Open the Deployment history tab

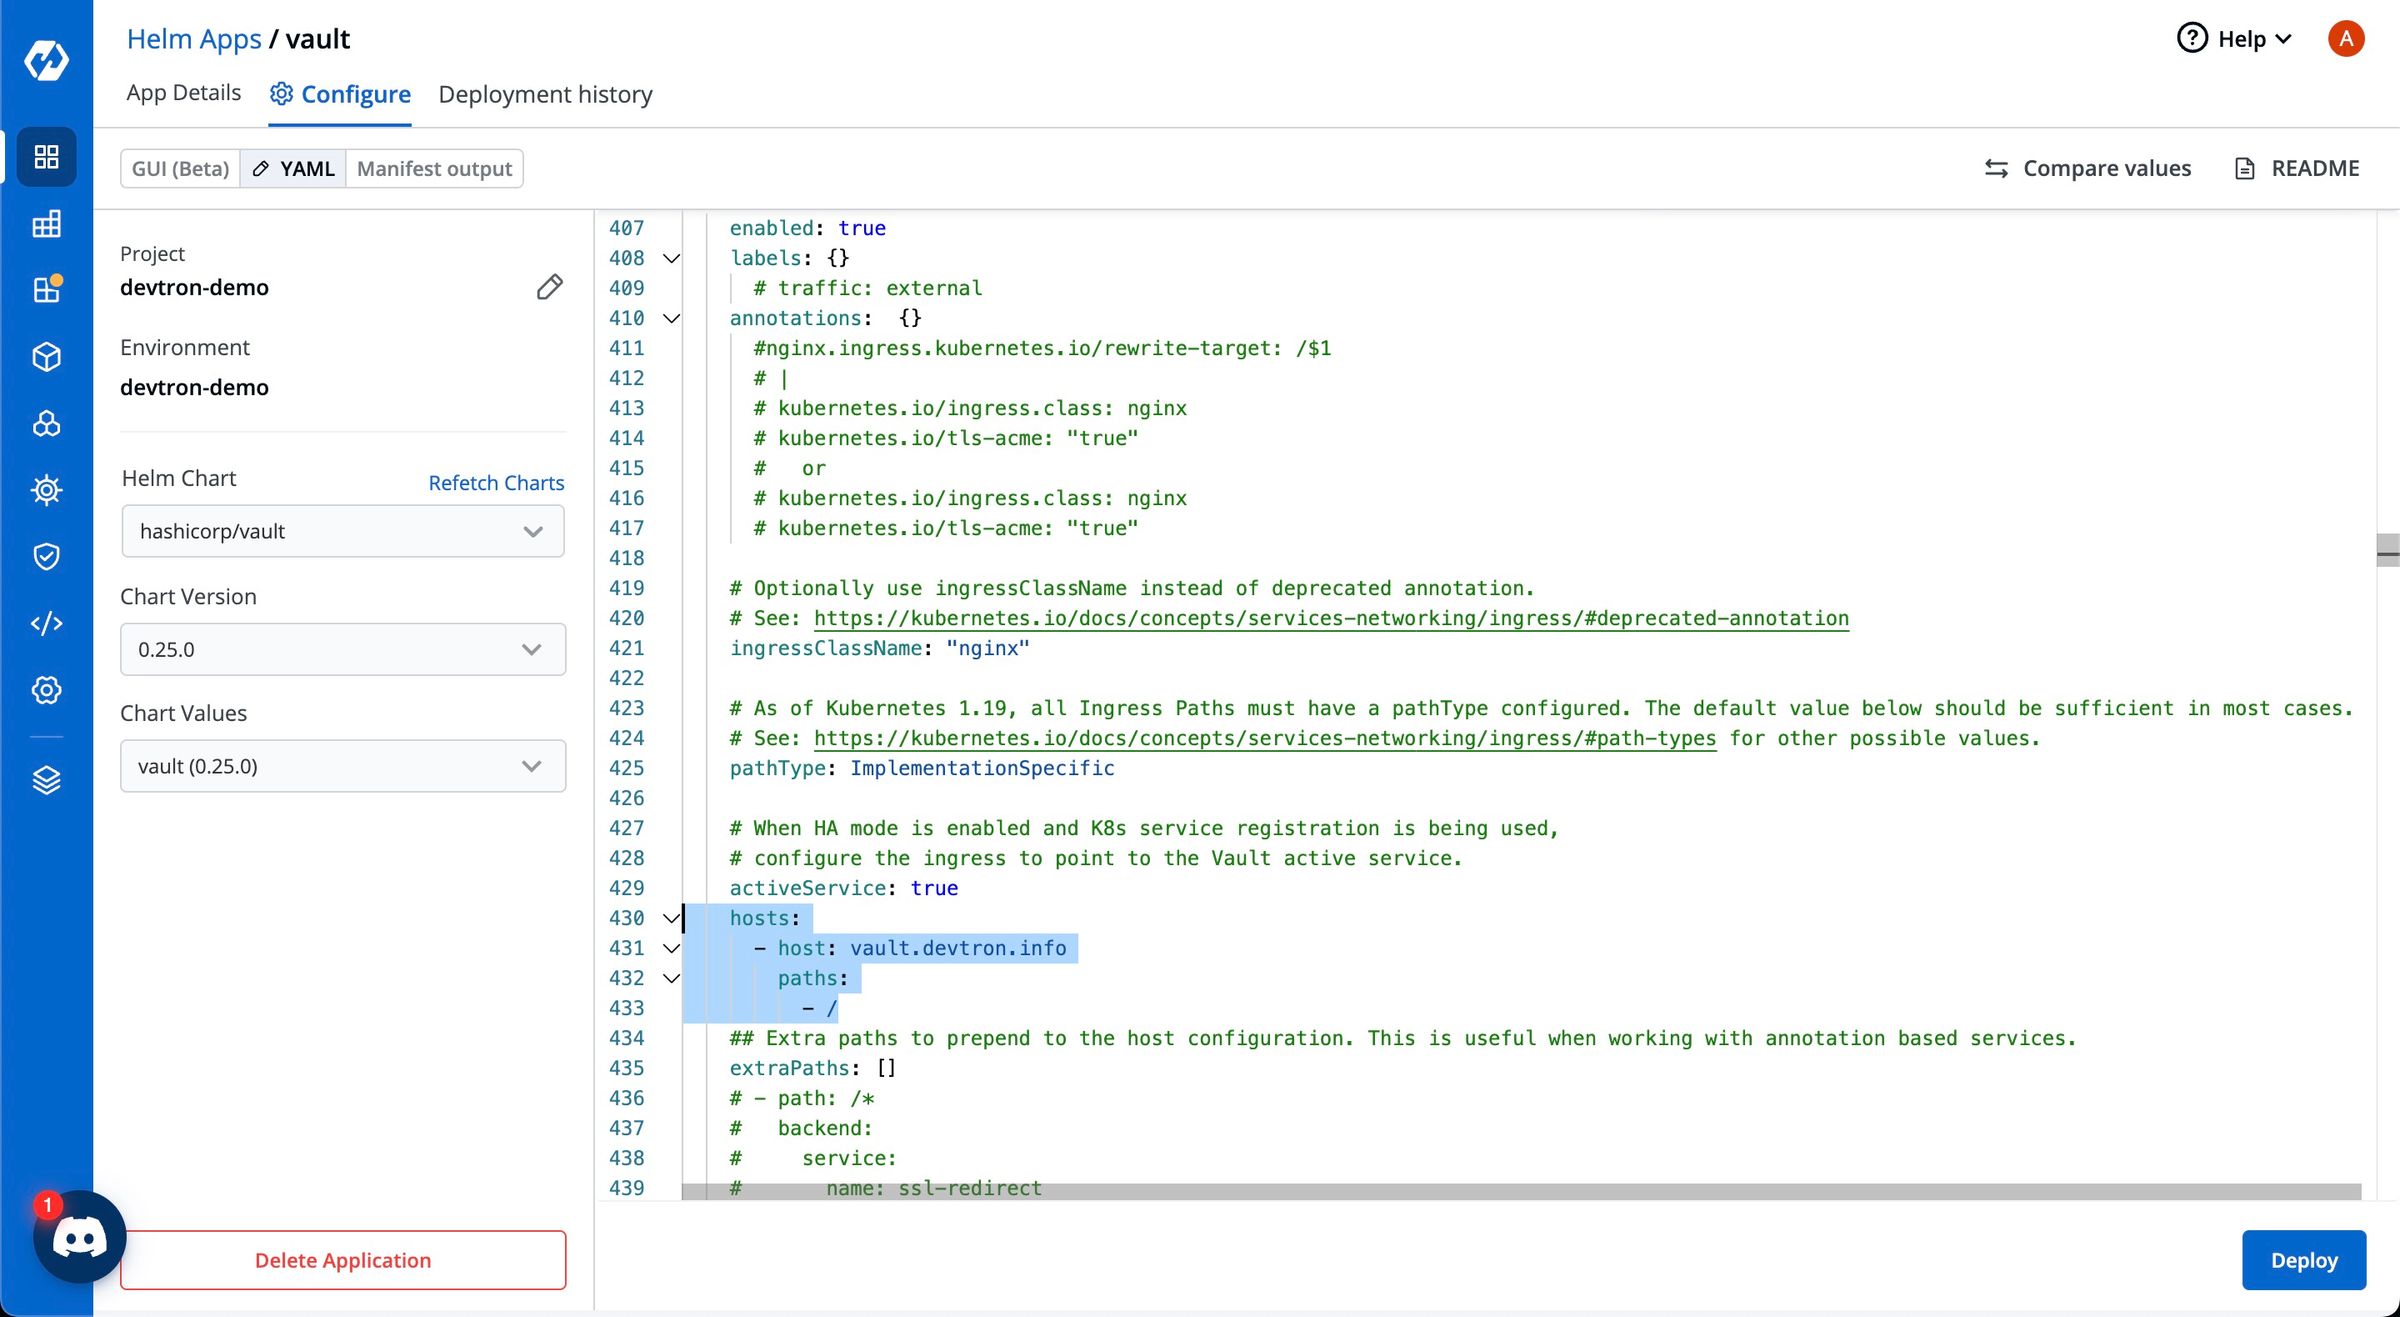tap(545, 94)
